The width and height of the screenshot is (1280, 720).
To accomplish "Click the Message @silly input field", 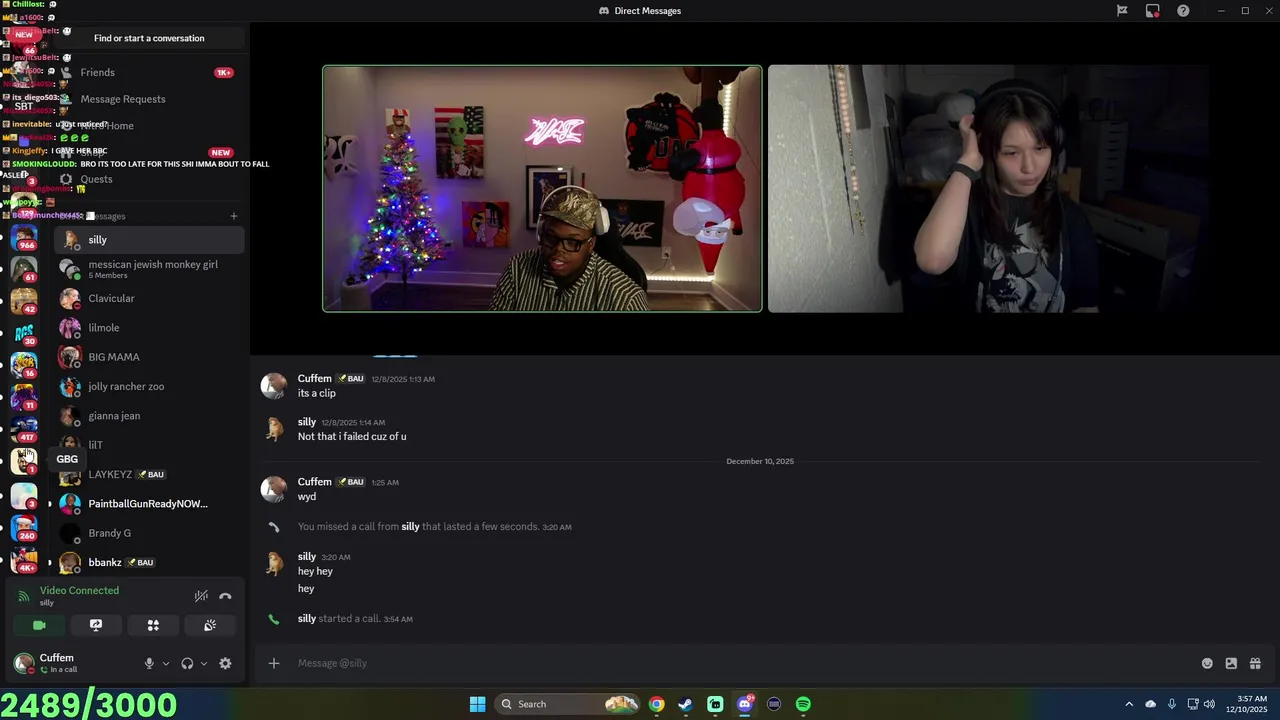I will (740, 663).
